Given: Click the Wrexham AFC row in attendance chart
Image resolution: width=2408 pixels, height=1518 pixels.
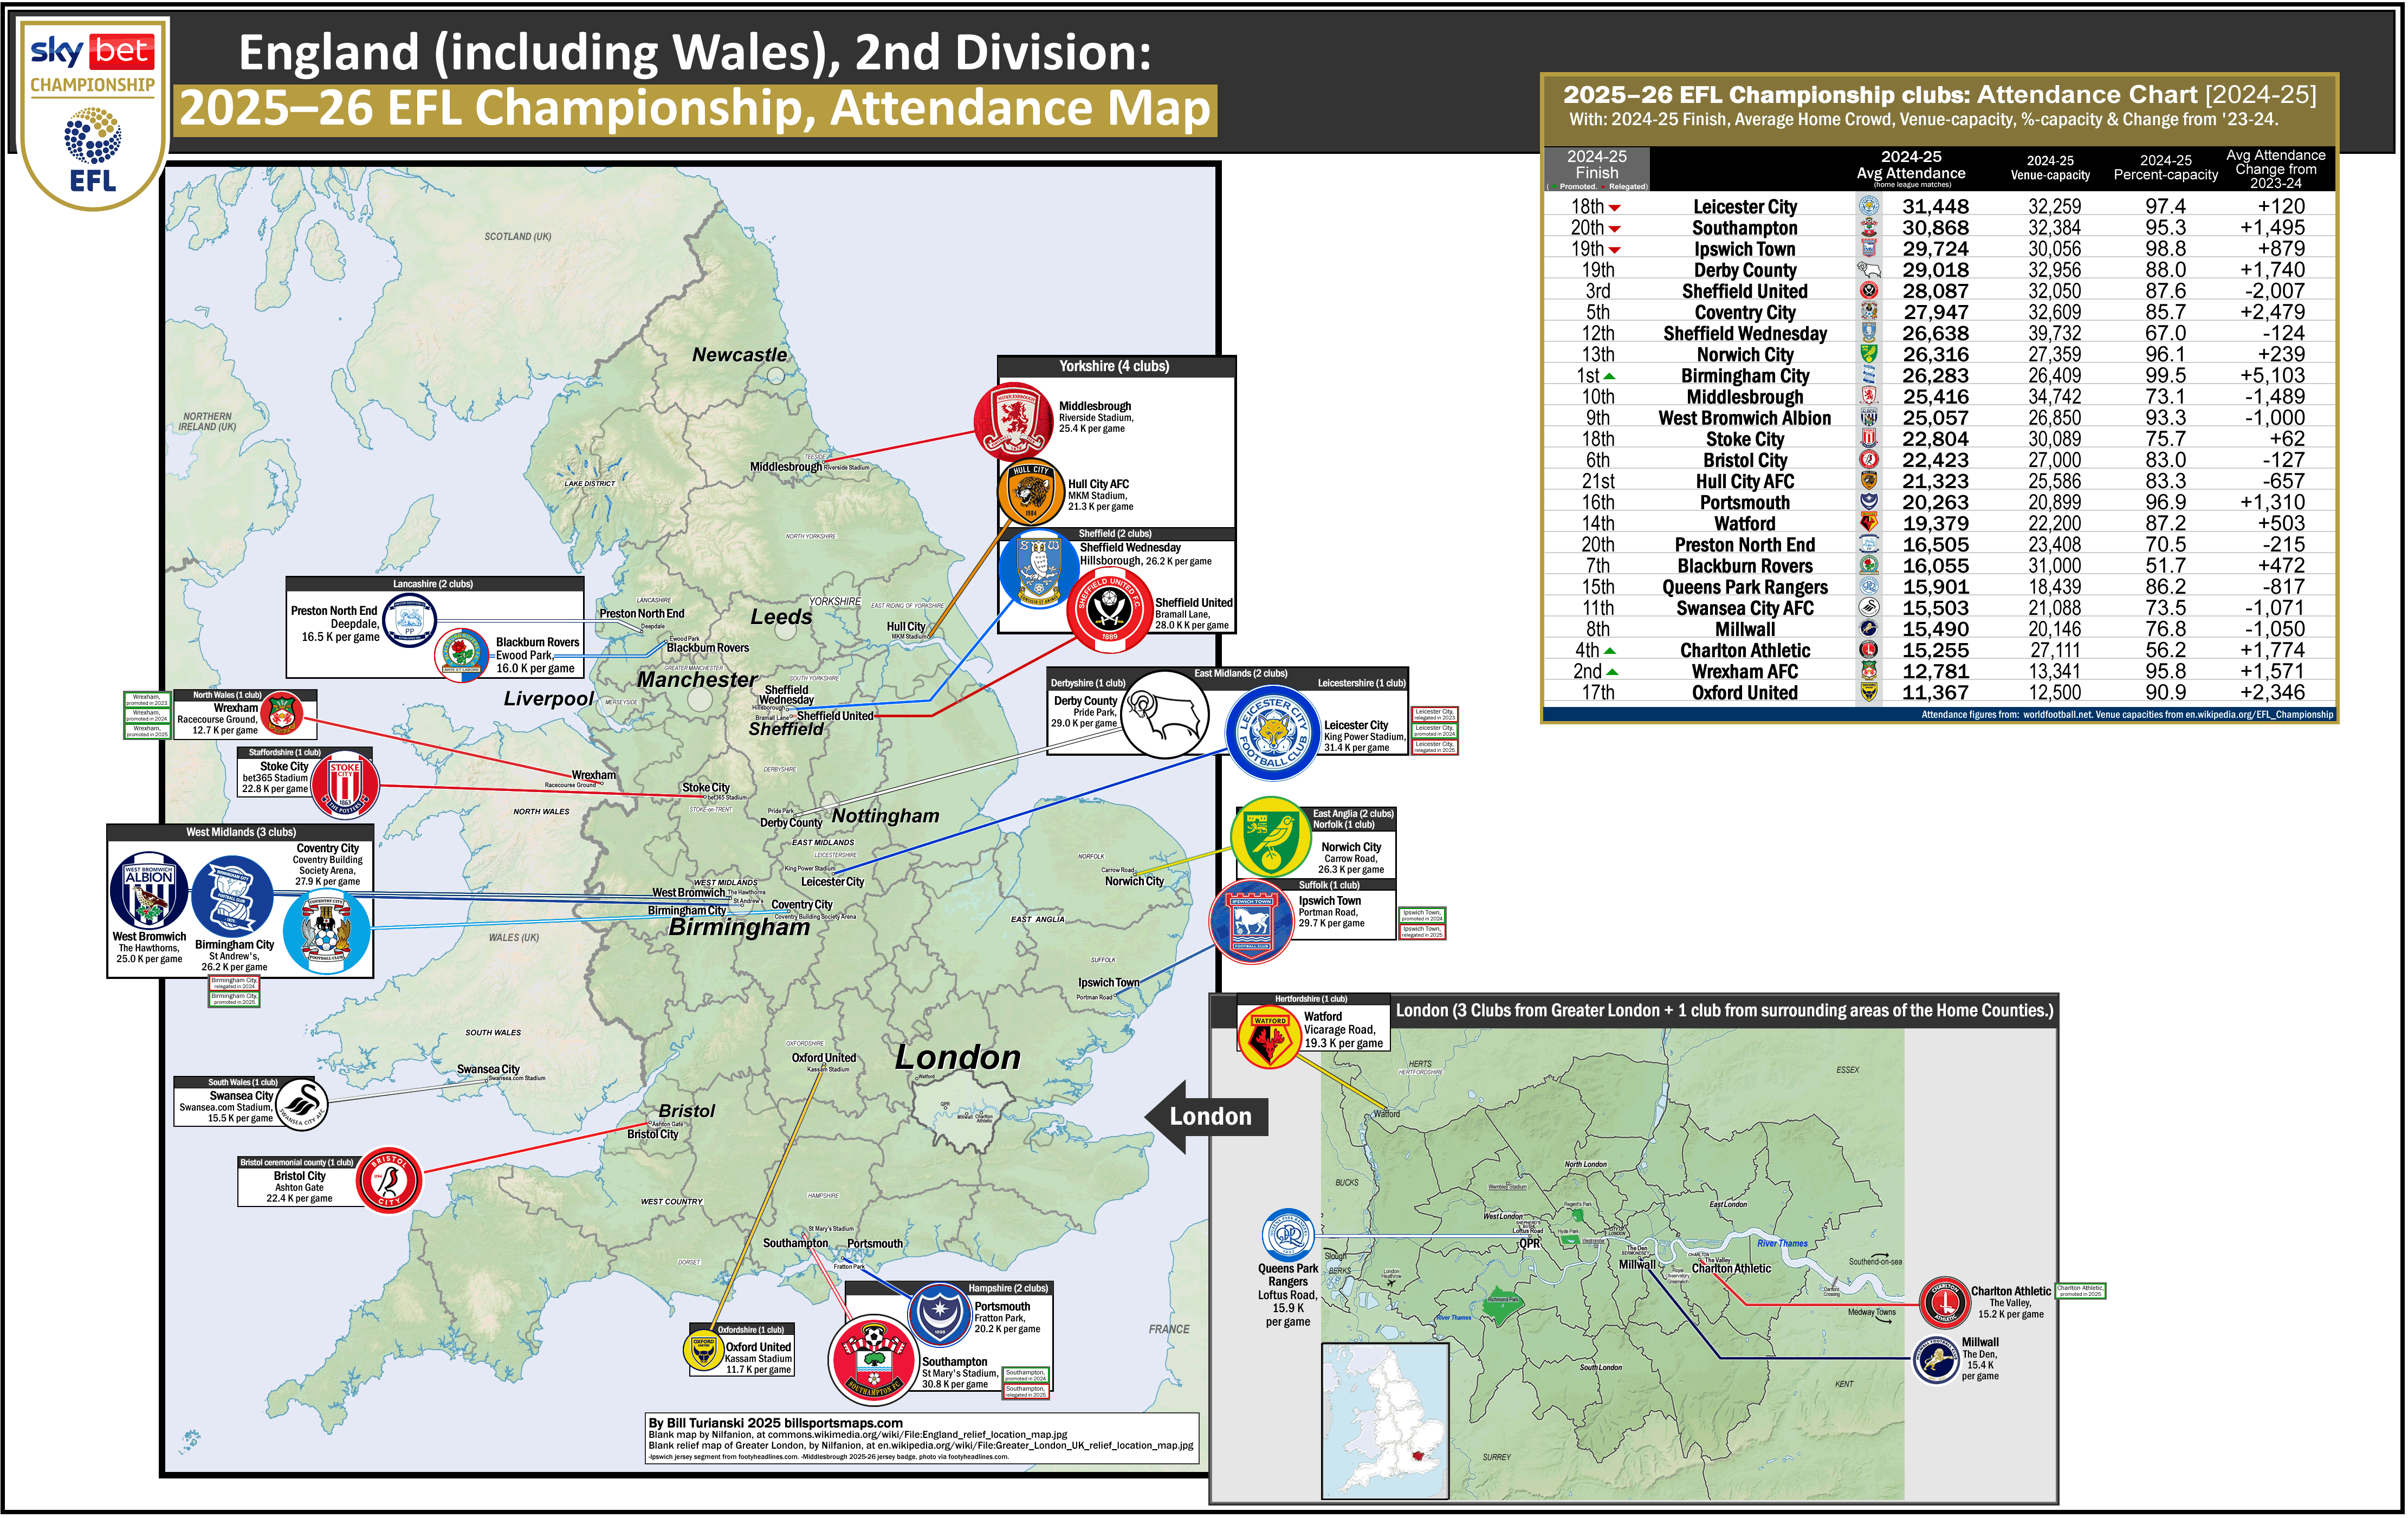Looking at the screenshot, I should 1939,671.
